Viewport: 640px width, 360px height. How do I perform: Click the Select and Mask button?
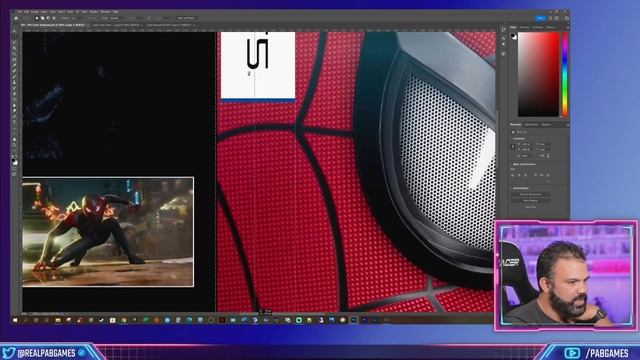(188, 18)
